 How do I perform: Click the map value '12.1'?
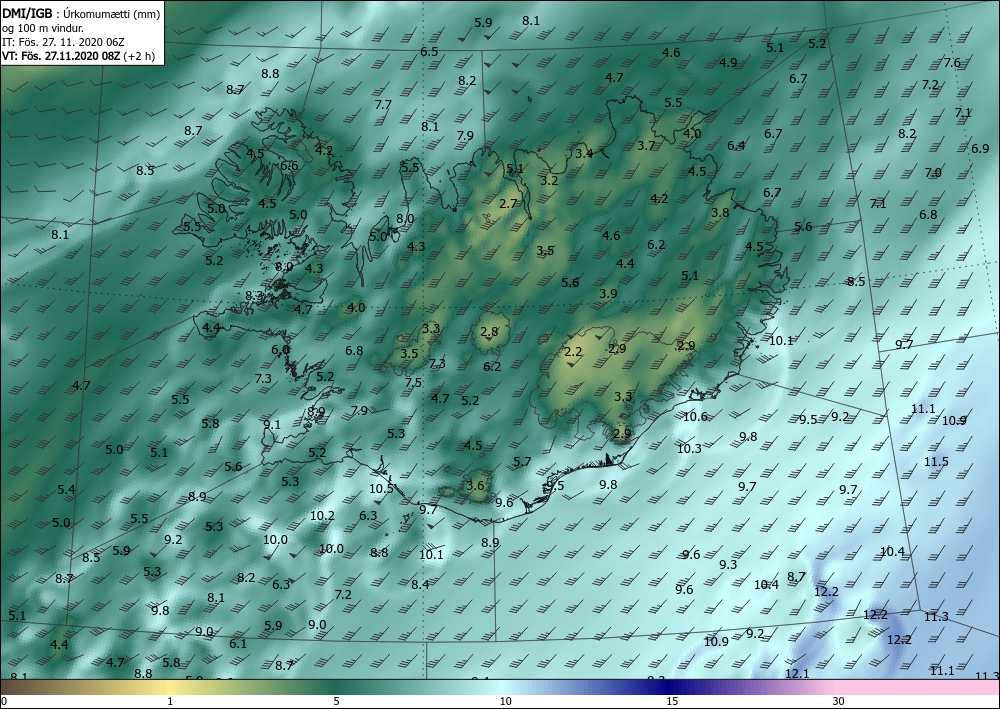[797, 673]
